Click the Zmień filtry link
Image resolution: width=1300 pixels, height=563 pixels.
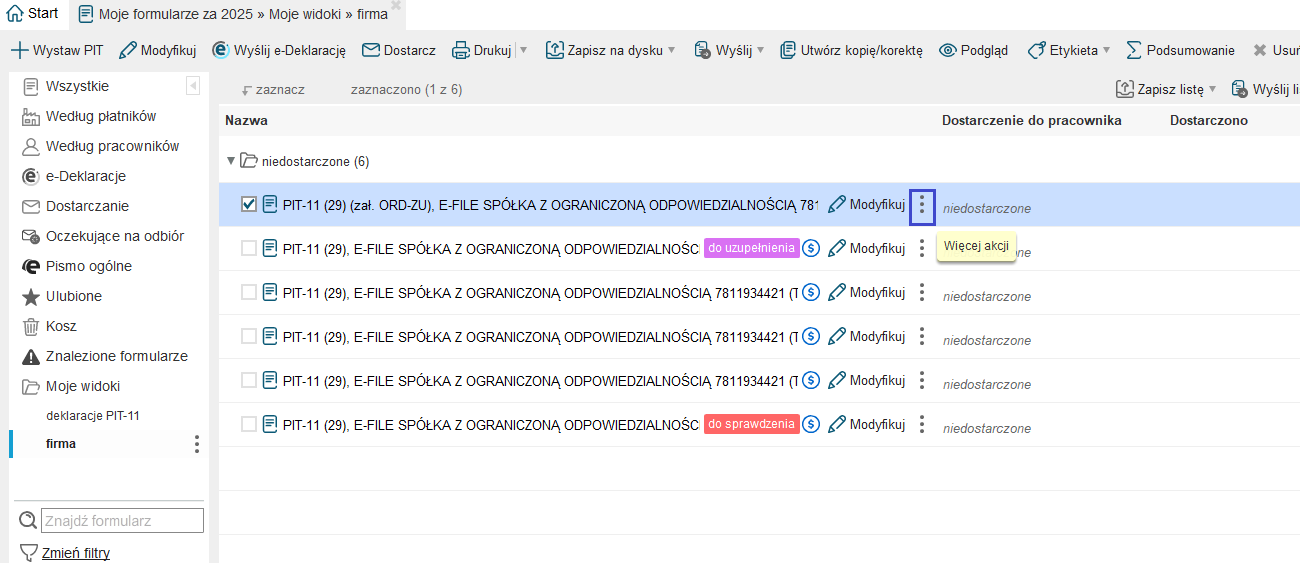click(x=75, y=553)
